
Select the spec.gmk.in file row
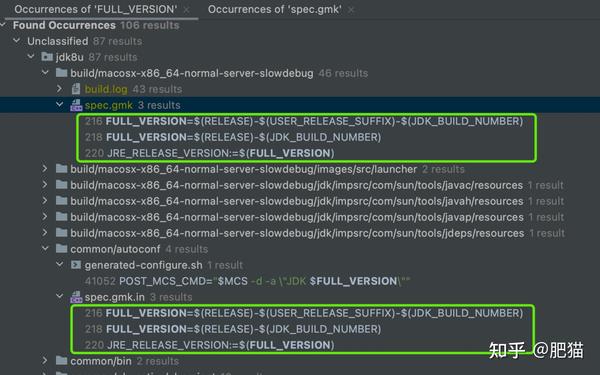[300, 297]
